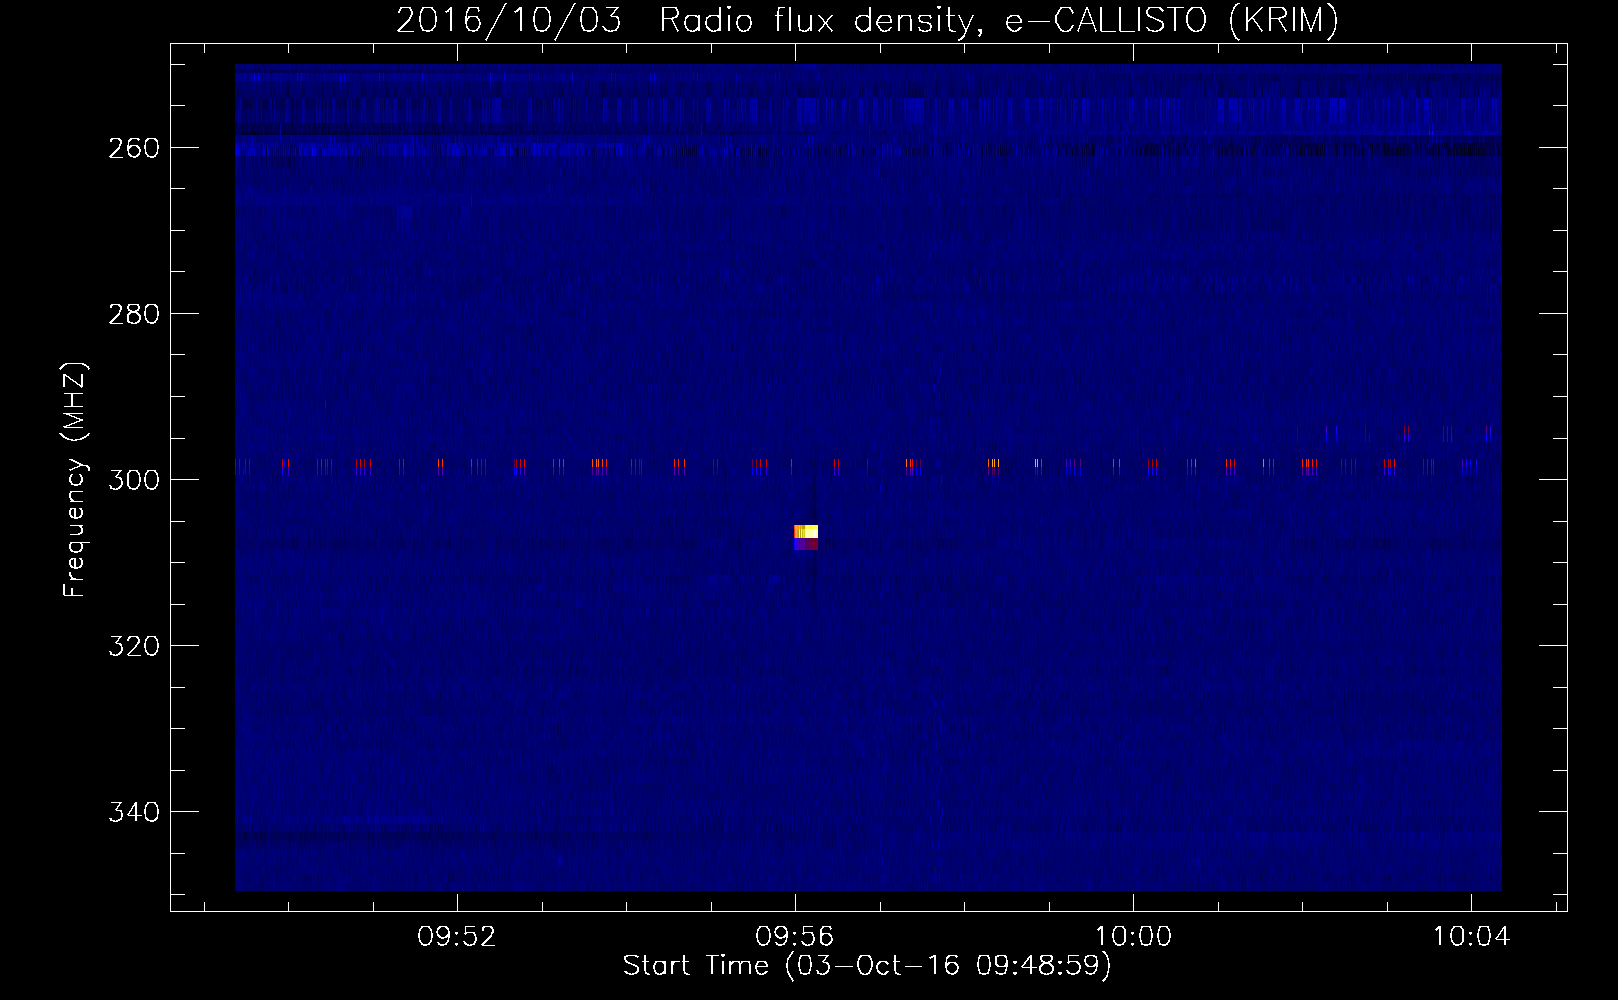This screenshot has height=1000, width=1618.
Task: Select the 260 frequency tick label
Action: [x=133, y=148]
